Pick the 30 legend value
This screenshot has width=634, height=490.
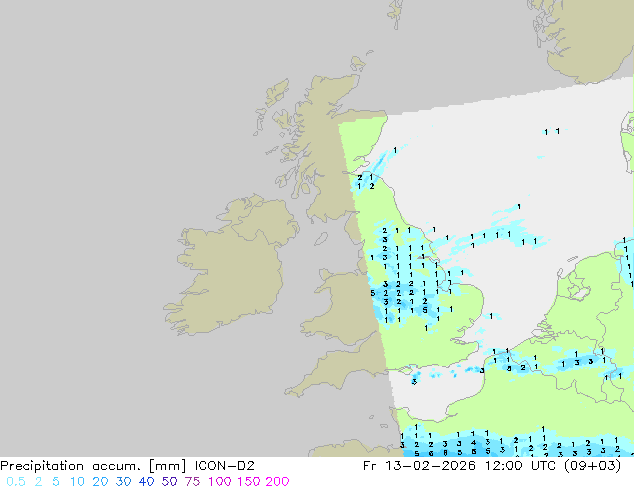coord(123,482)
